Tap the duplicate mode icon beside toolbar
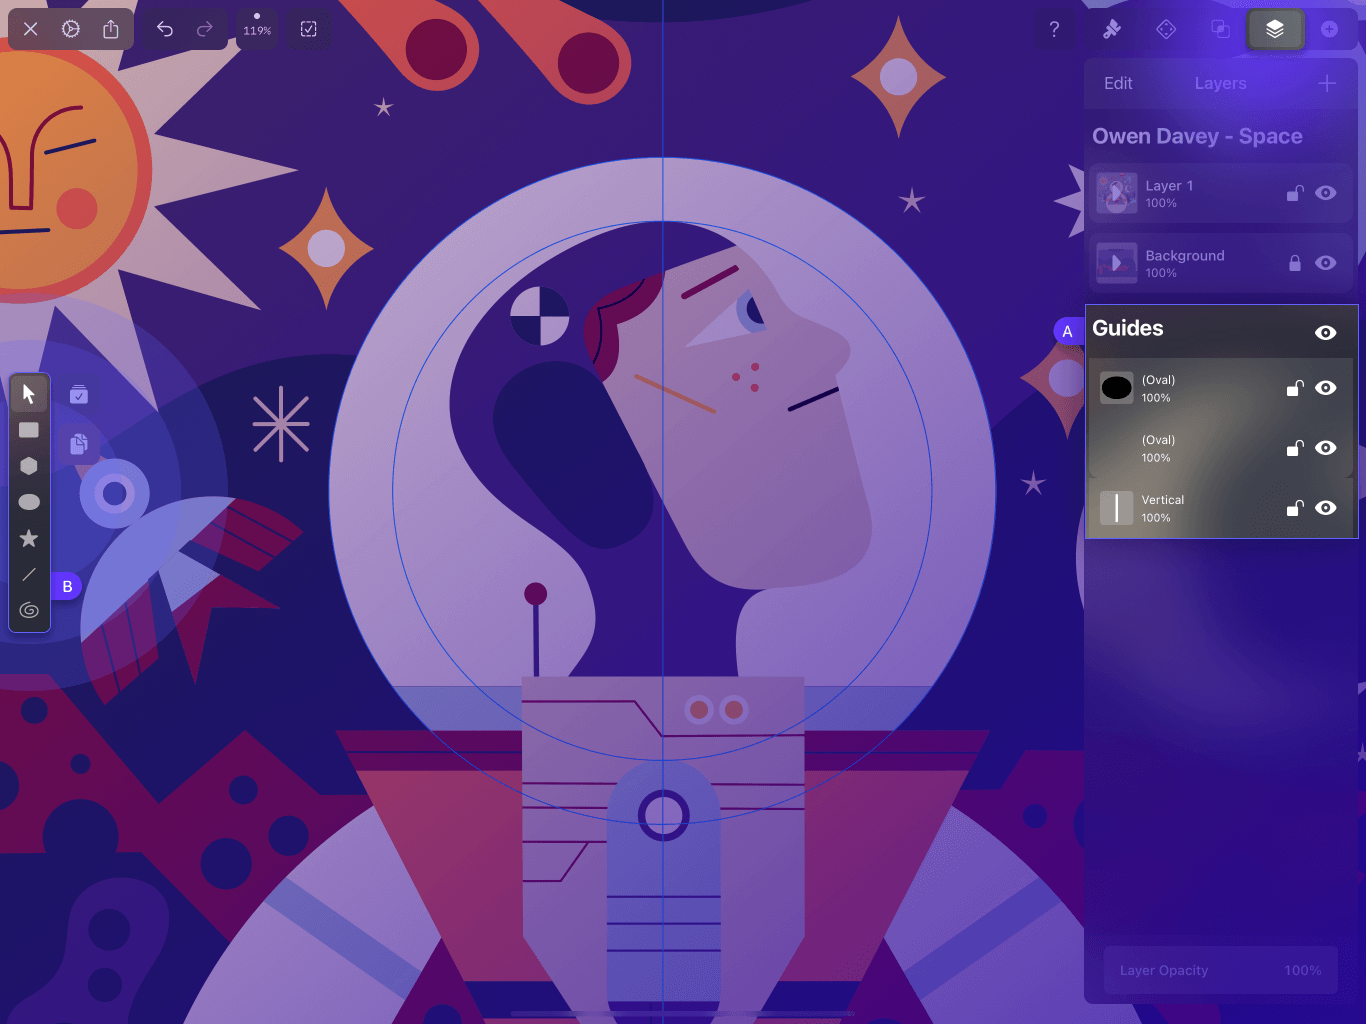The image size is (1366, 1024). point(79,443)
